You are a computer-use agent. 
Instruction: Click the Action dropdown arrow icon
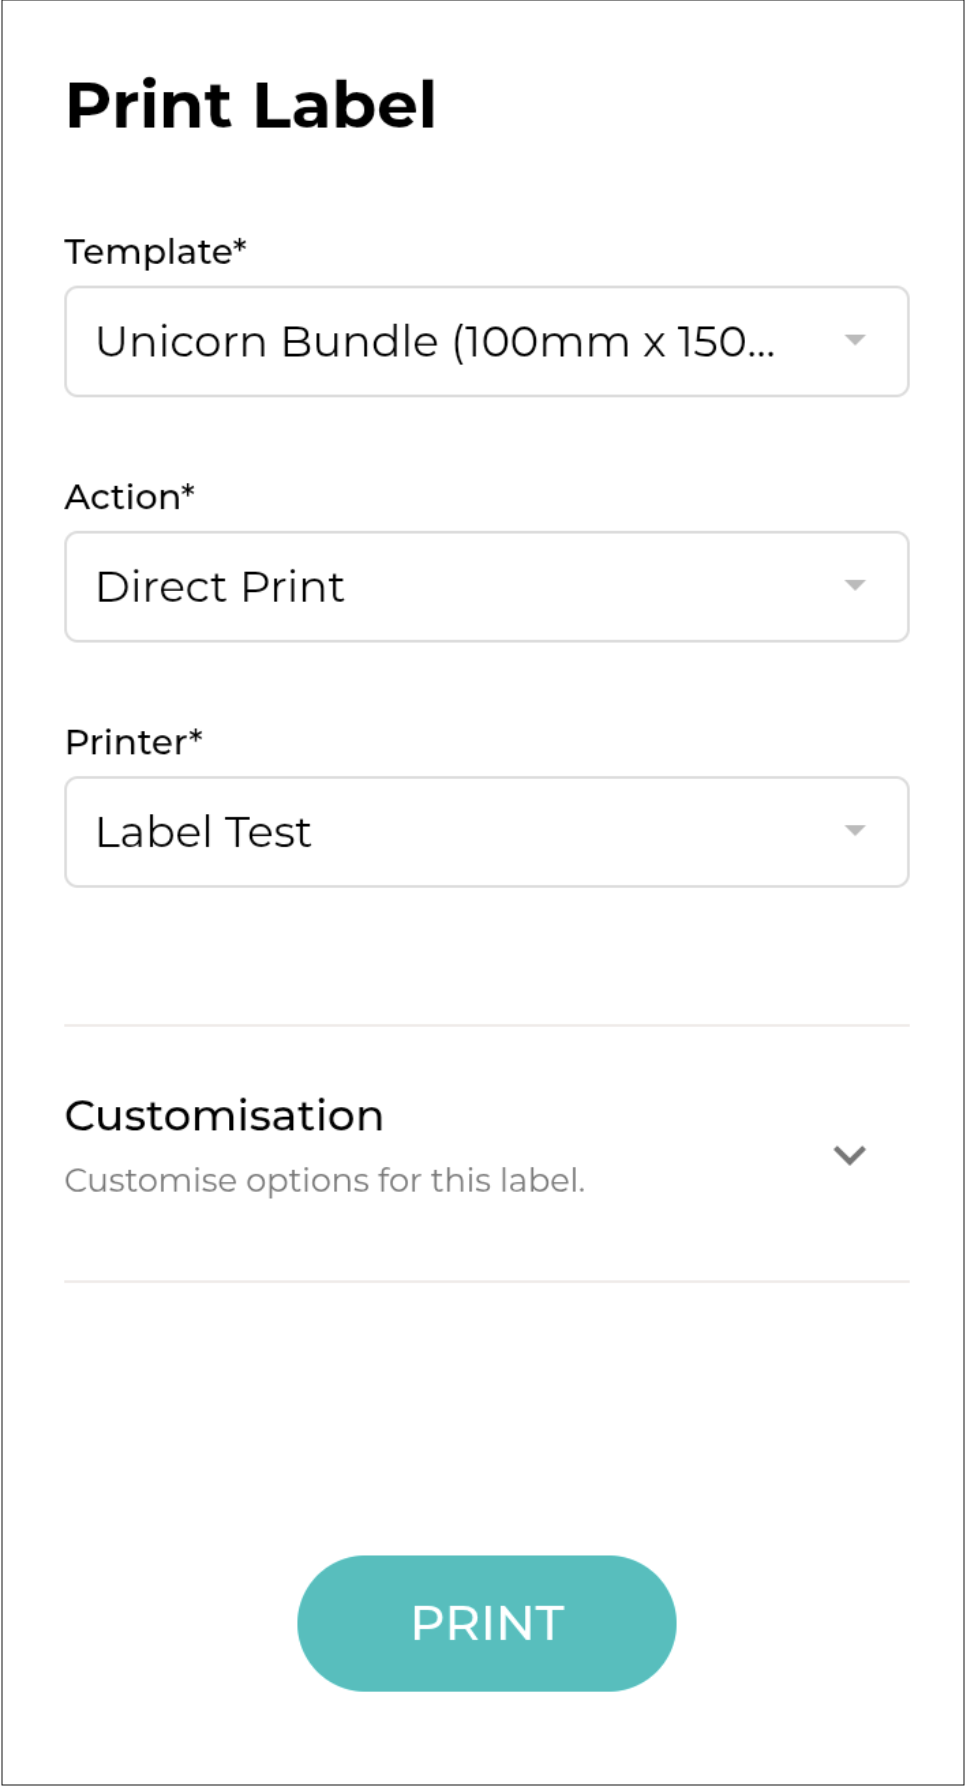[854, 586]
